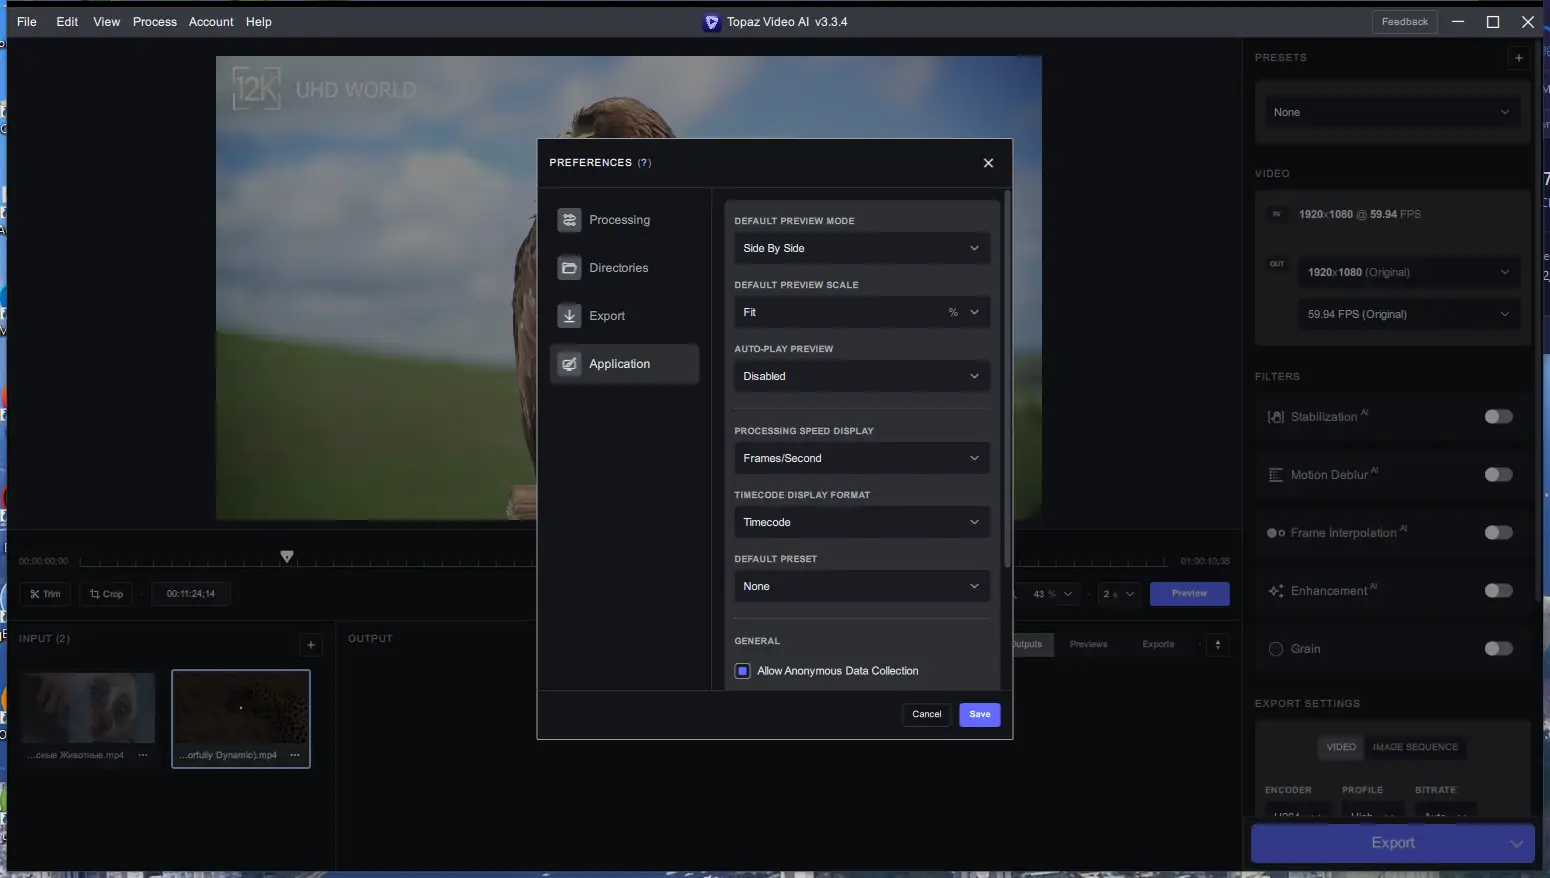Click the Grain filter icon
This screenshot has width=1550, height=878.
click(x=1276, y=649)
